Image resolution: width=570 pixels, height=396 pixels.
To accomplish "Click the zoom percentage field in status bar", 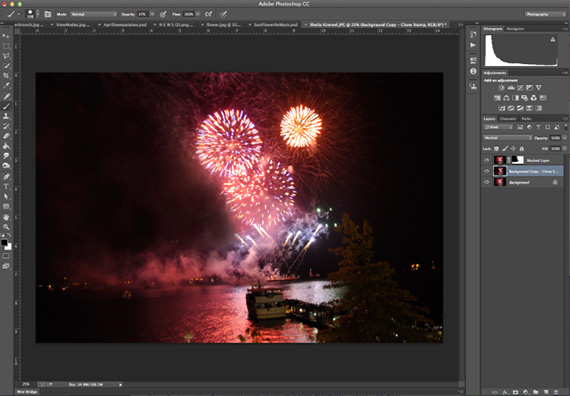I will 26,384.
